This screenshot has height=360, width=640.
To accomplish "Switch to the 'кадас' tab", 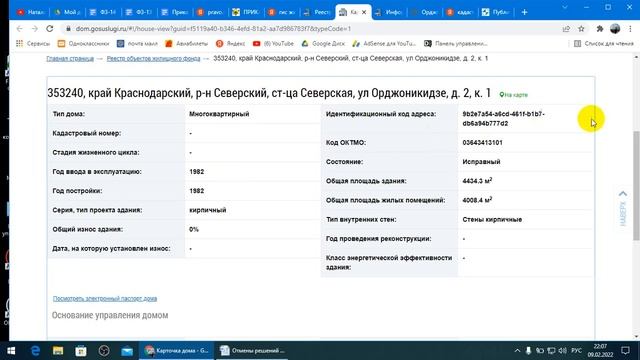I will click(x=460, y=12).
